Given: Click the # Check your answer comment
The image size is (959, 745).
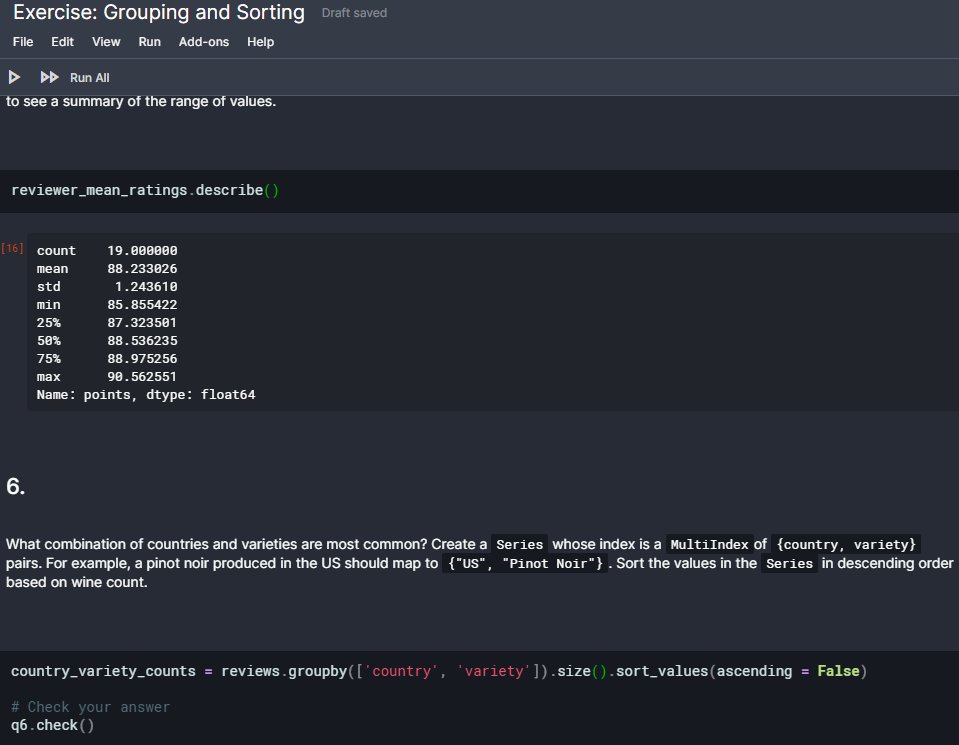Looking at the screenshot, I should click(91, 707).
